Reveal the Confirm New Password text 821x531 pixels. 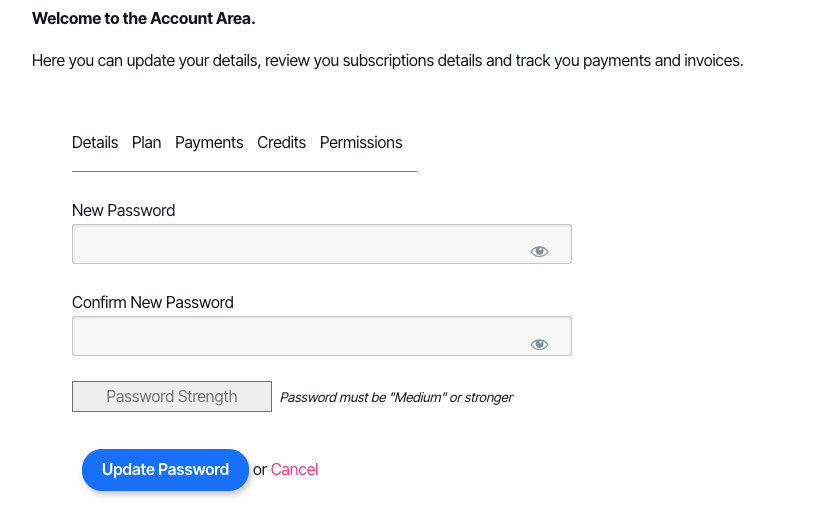[x=539, y=344]
